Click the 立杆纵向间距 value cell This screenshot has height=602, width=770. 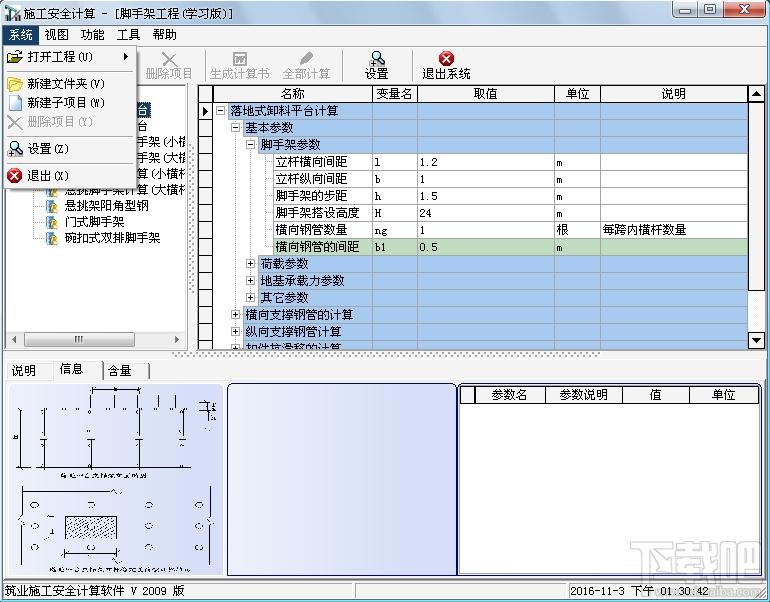pyautogui.click(x=486, y=179)
